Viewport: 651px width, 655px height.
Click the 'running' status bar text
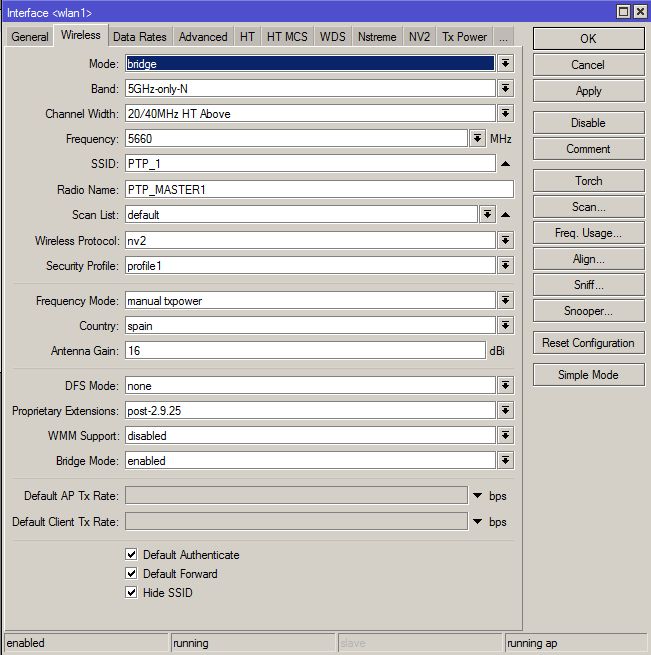pos(191,643)
